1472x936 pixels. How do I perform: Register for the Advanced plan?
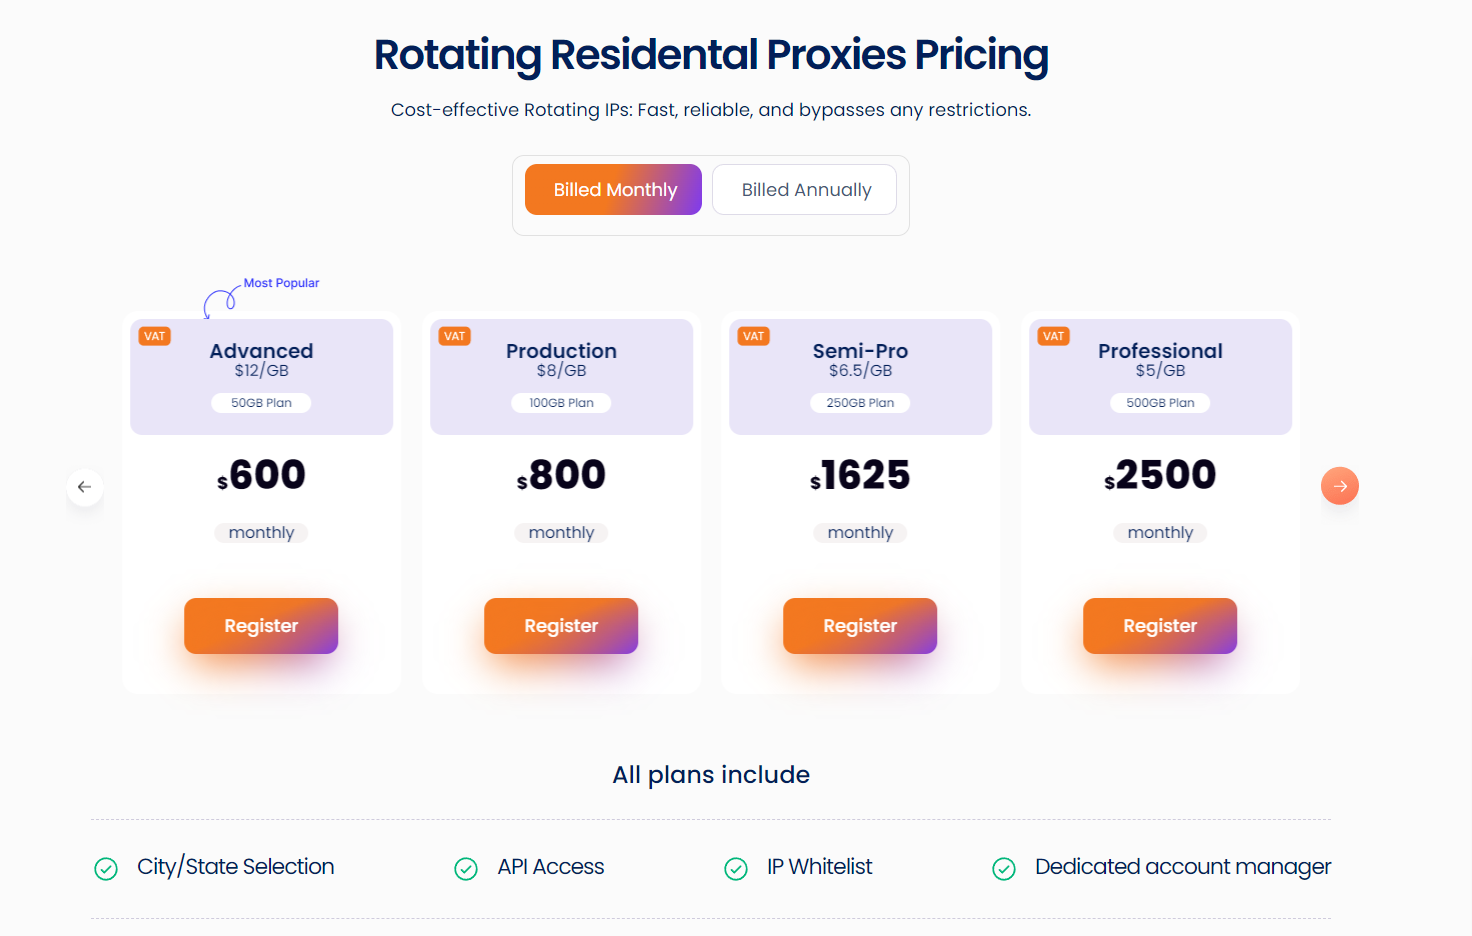pyautogui.click(x=261, y=626)
